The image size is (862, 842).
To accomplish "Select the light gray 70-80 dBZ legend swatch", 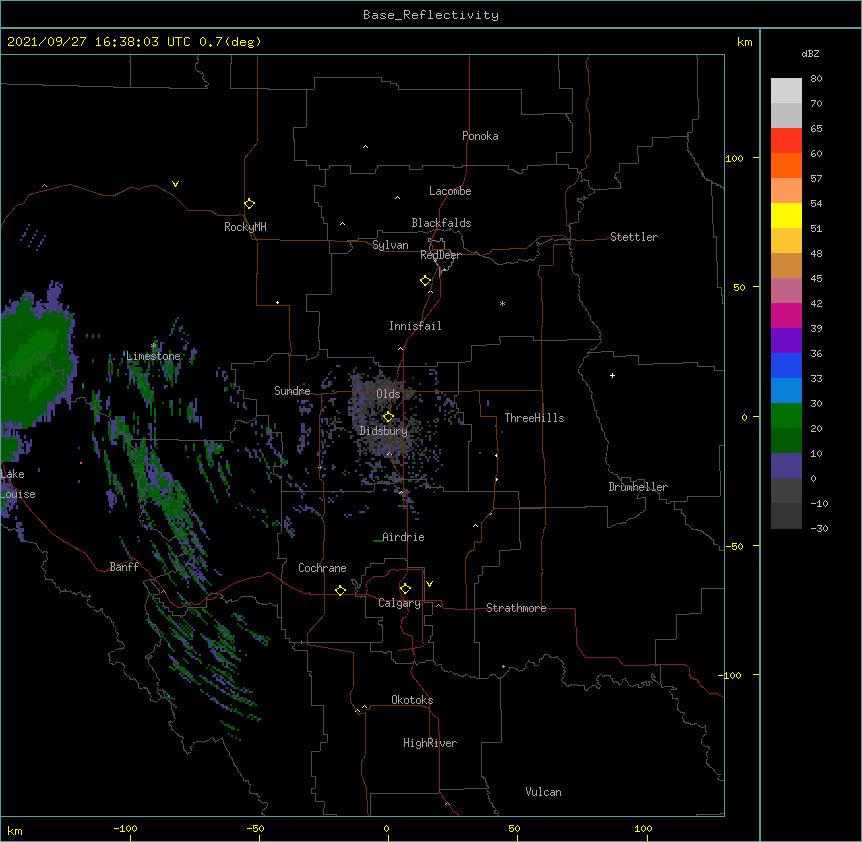I will pyautogui.click(x=786, y=91).
